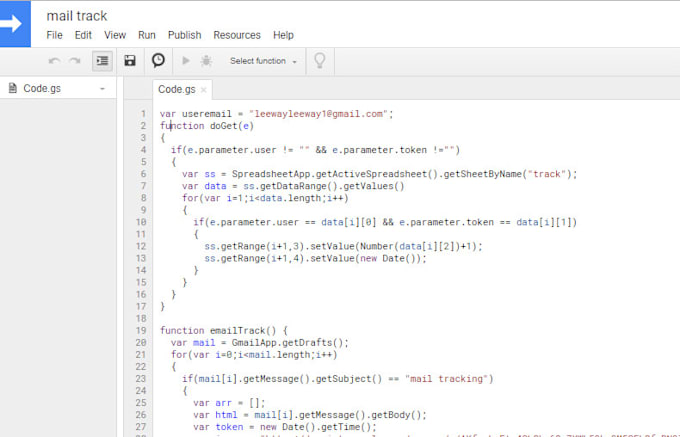
Task: Click the getMessage().getBody() code line
Action: (310, 415)
